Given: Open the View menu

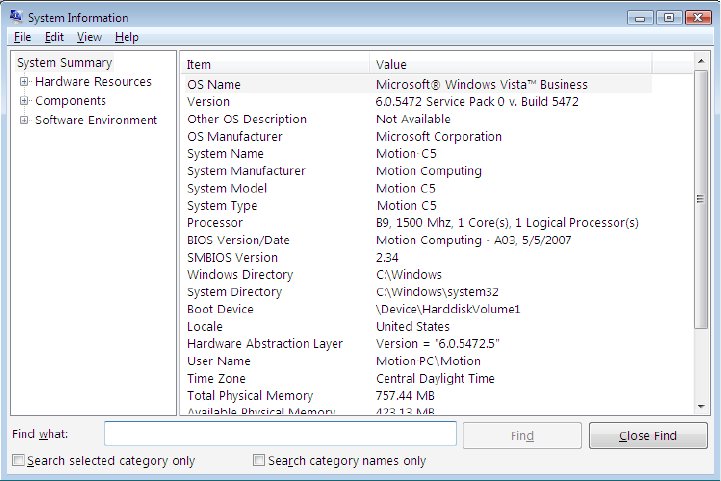Looking at the screenshot, I should [x=89, y=37].
